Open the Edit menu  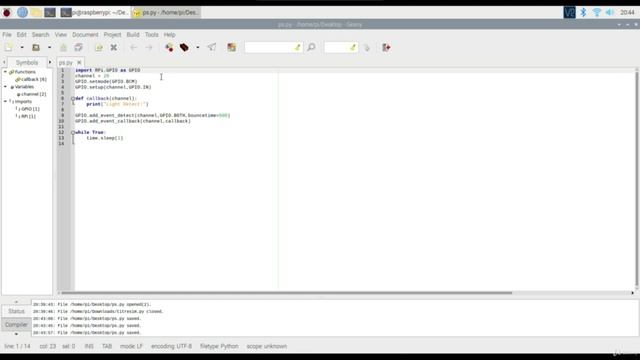point(22,35)
